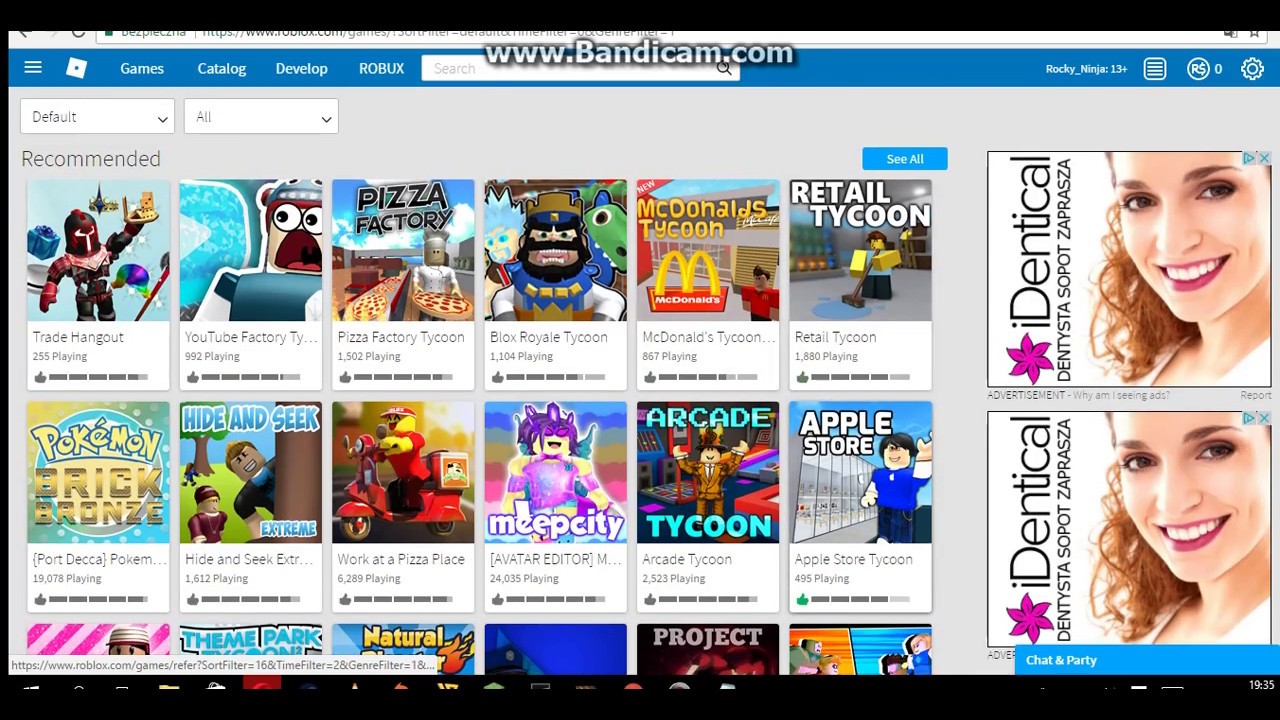This screenshot has width=1280, height=720.
Task: Click browser reload icon
Action: pos(79,33)
